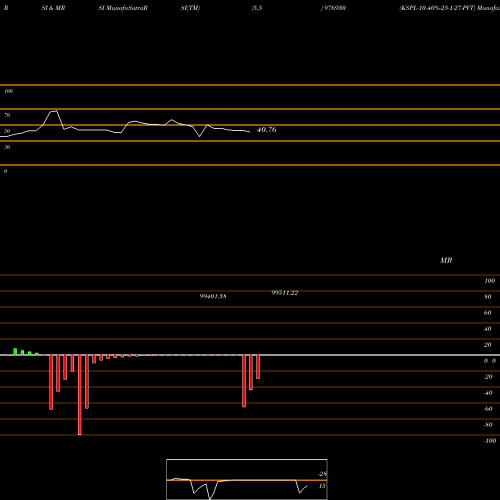The height and width of the screenshot is (500, 500).
Task: Click the RSI value label 40.76
Action: click(266, 130)
